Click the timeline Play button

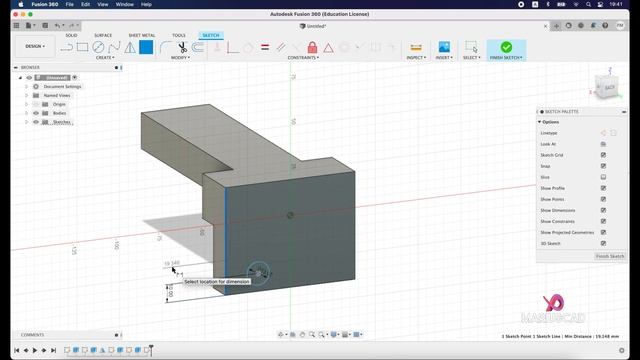(x=35, y=350)
